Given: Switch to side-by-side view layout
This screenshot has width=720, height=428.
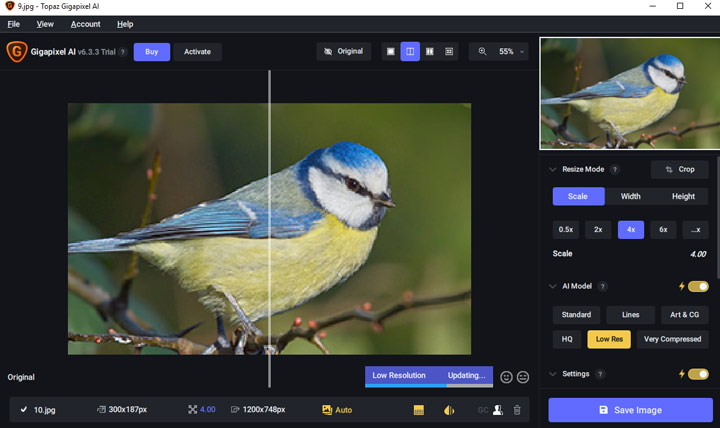Looking at the screenshot, I should point(430,51).
